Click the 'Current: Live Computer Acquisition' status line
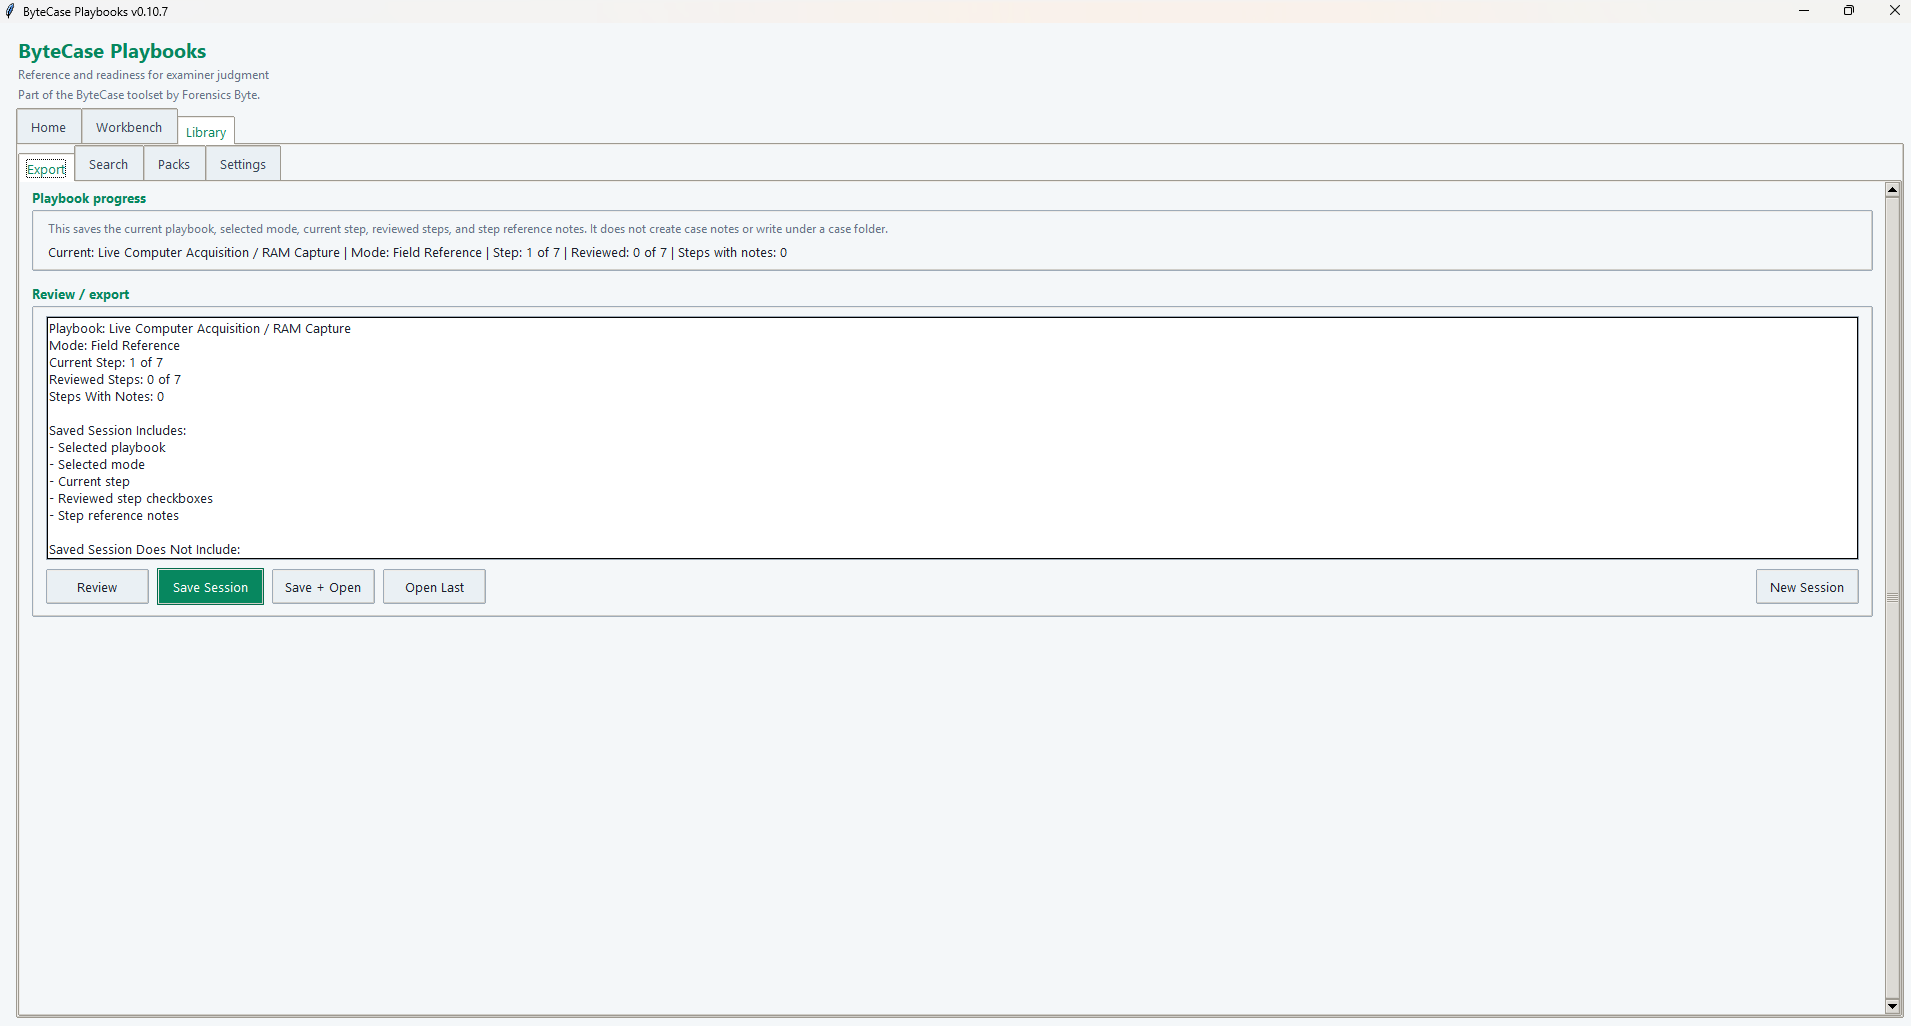This screenshot has height=1026, width=1911. 417,252
